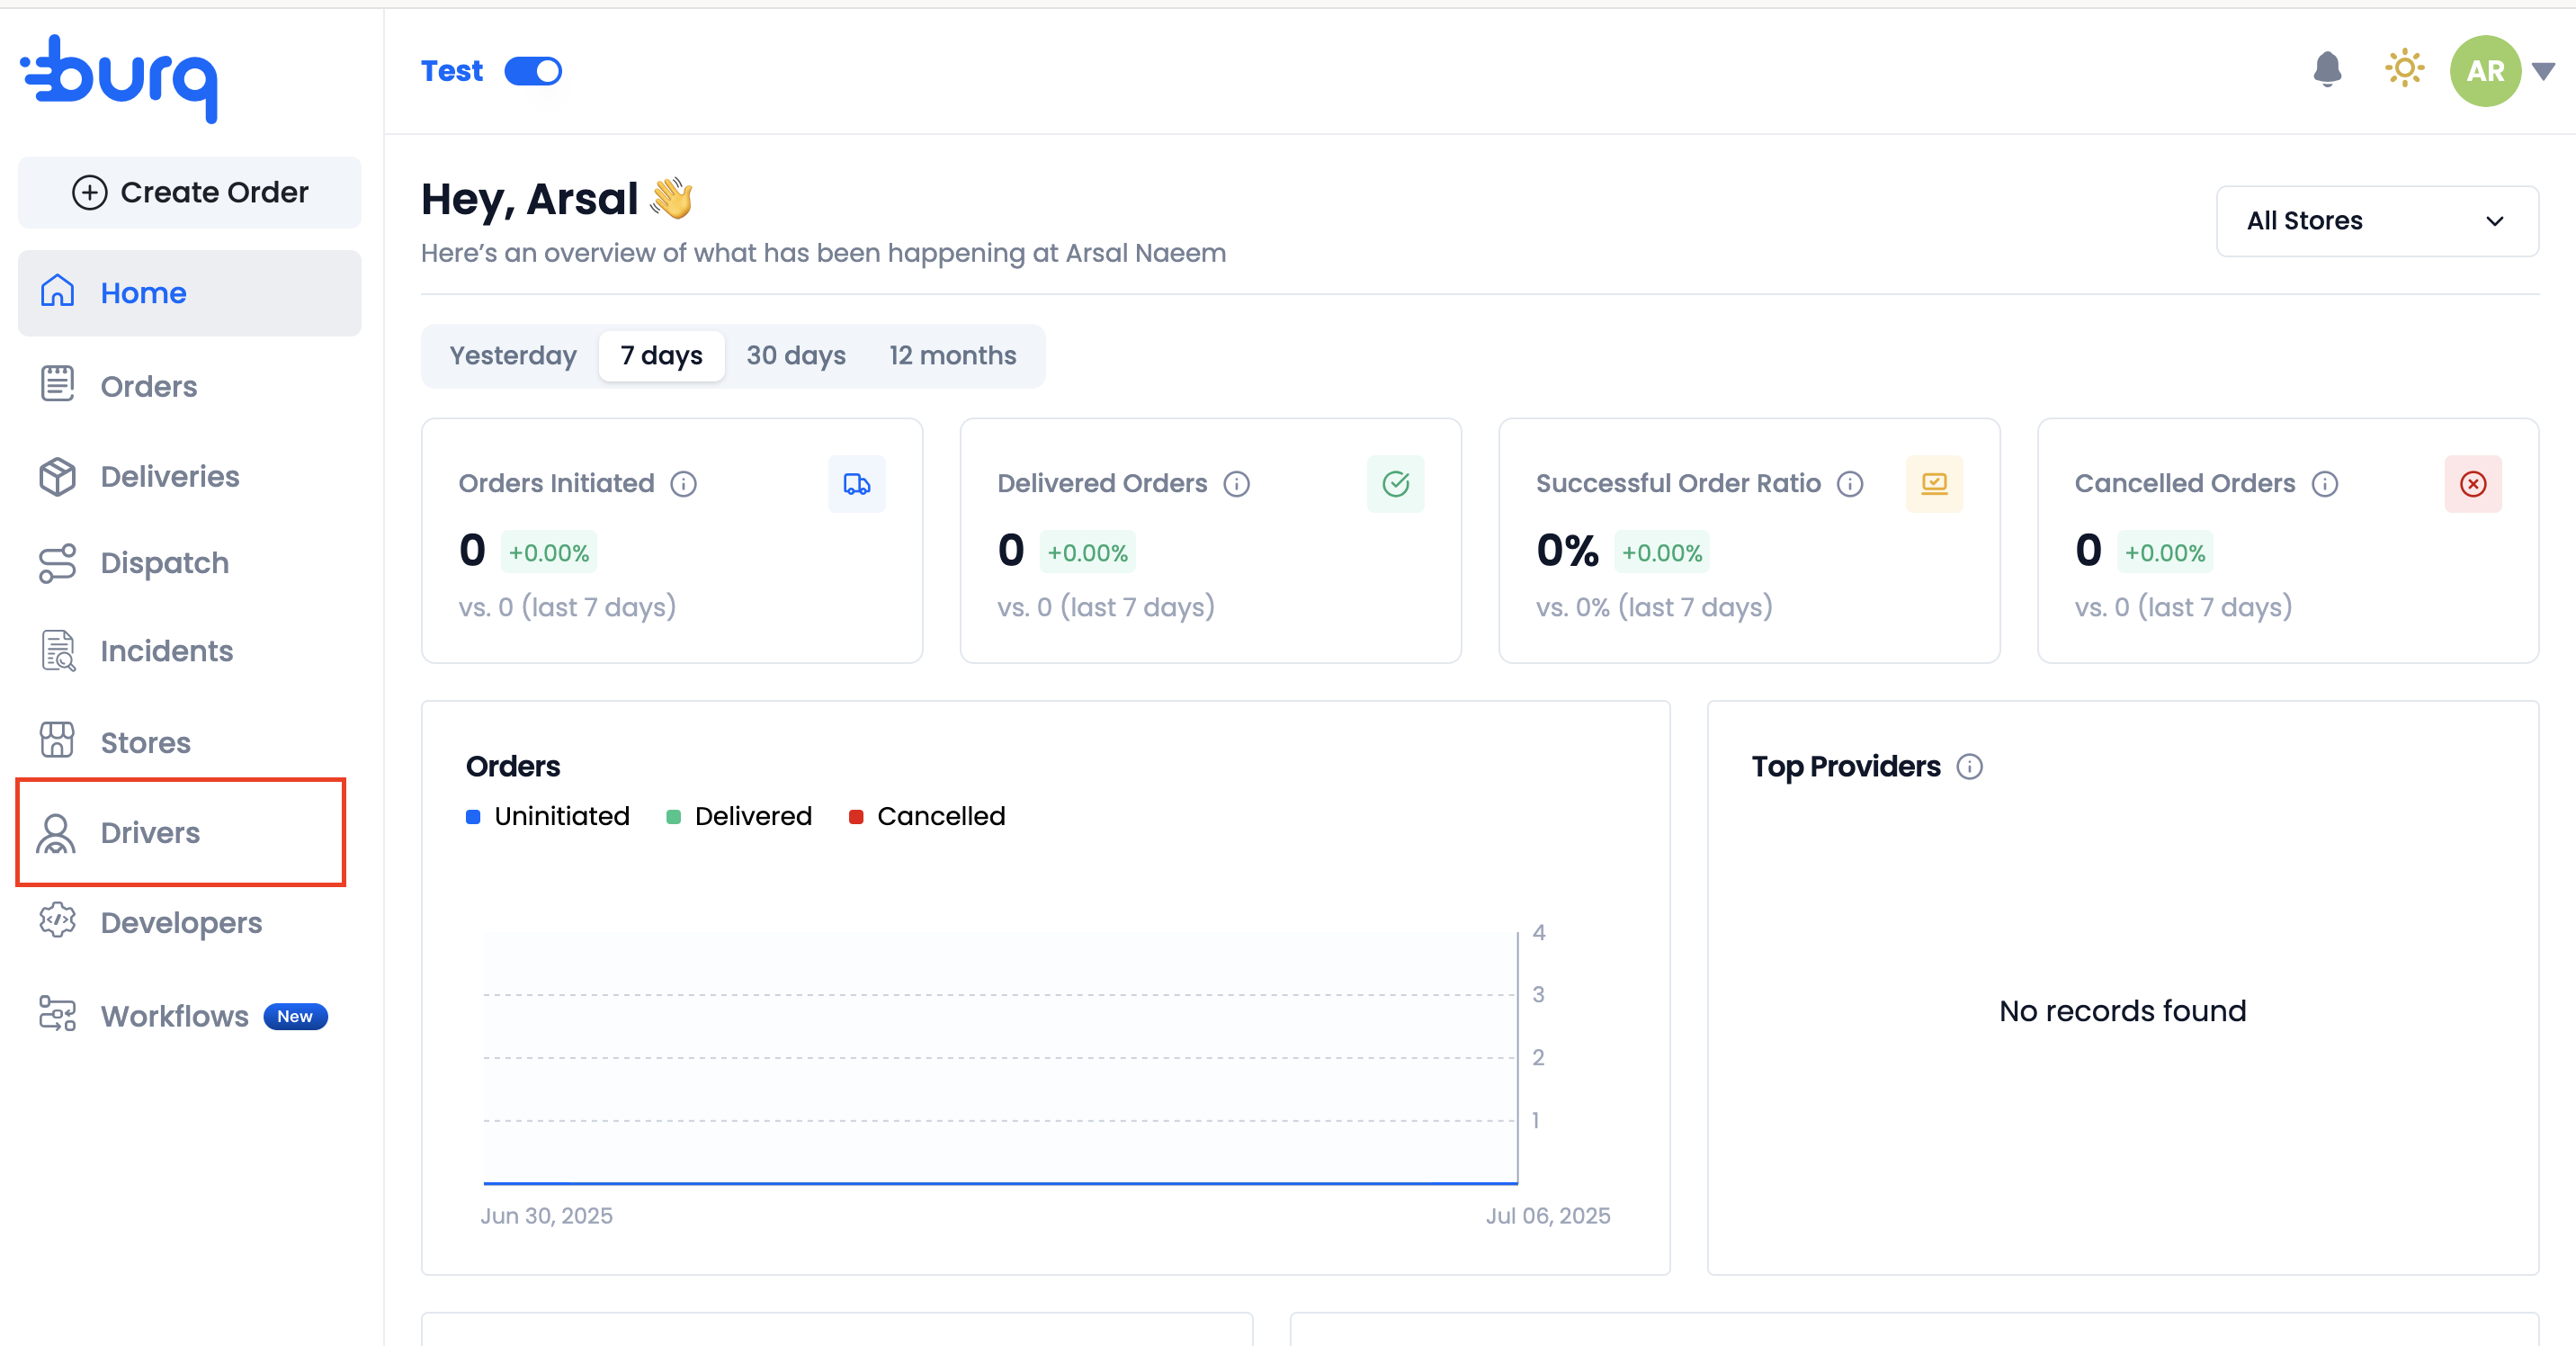
Task: Click green check icon on Delivered Orders
Action: click(1395, 484)
